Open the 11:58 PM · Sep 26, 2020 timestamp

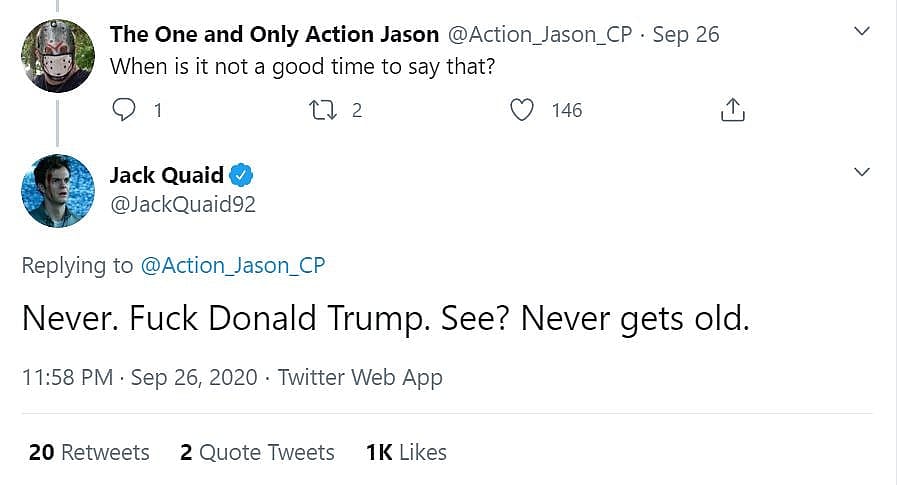pyautogui.click(x=139, y=377)
